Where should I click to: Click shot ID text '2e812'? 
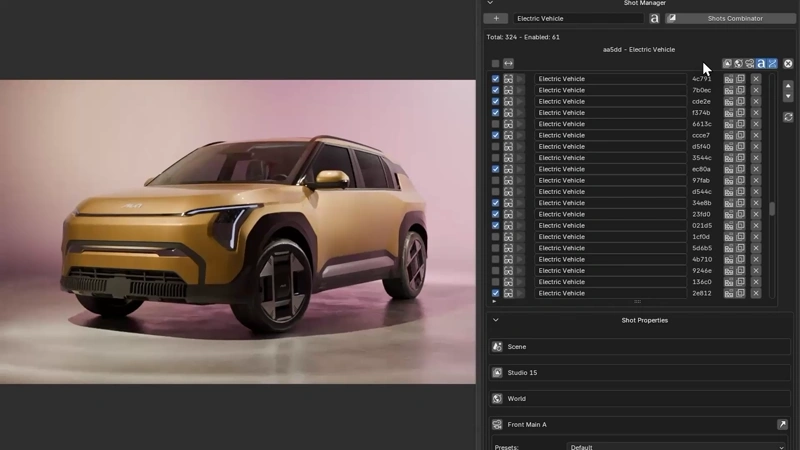702,293
